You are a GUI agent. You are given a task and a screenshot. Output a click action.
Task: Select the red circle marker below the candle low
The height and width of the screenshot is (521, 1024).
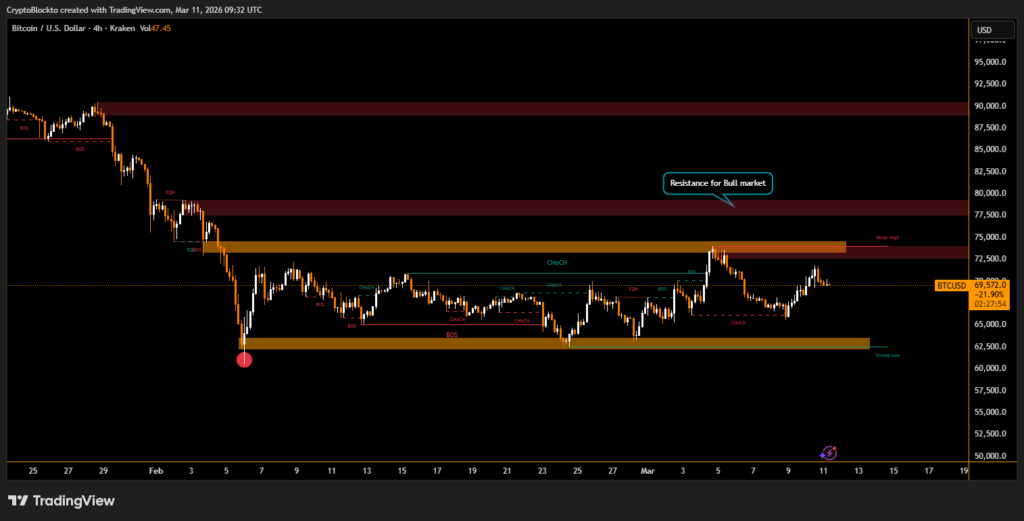point(244,359)
